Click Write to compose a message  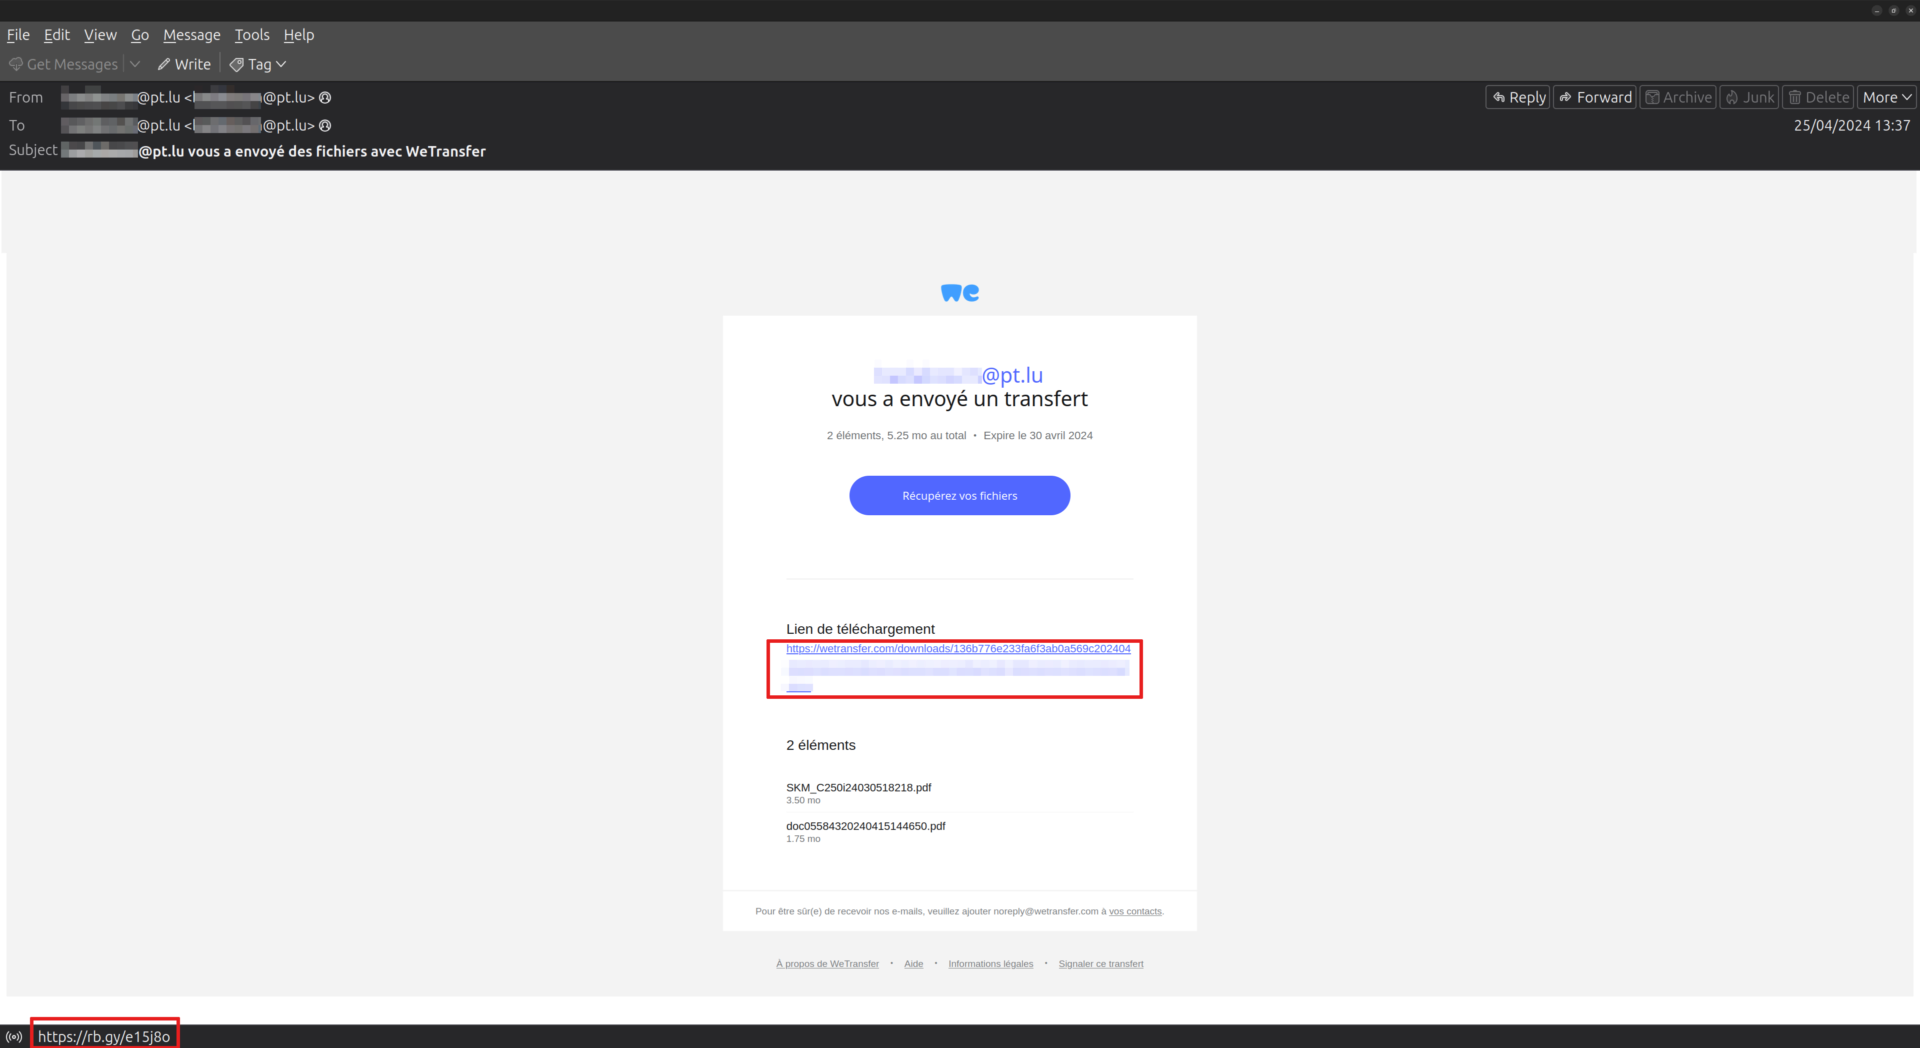click(184, 64)
